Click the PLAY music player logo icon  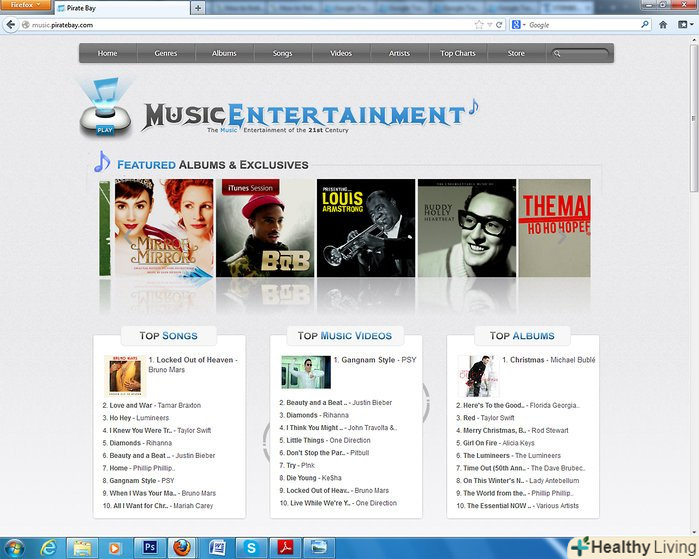point(105,109)
